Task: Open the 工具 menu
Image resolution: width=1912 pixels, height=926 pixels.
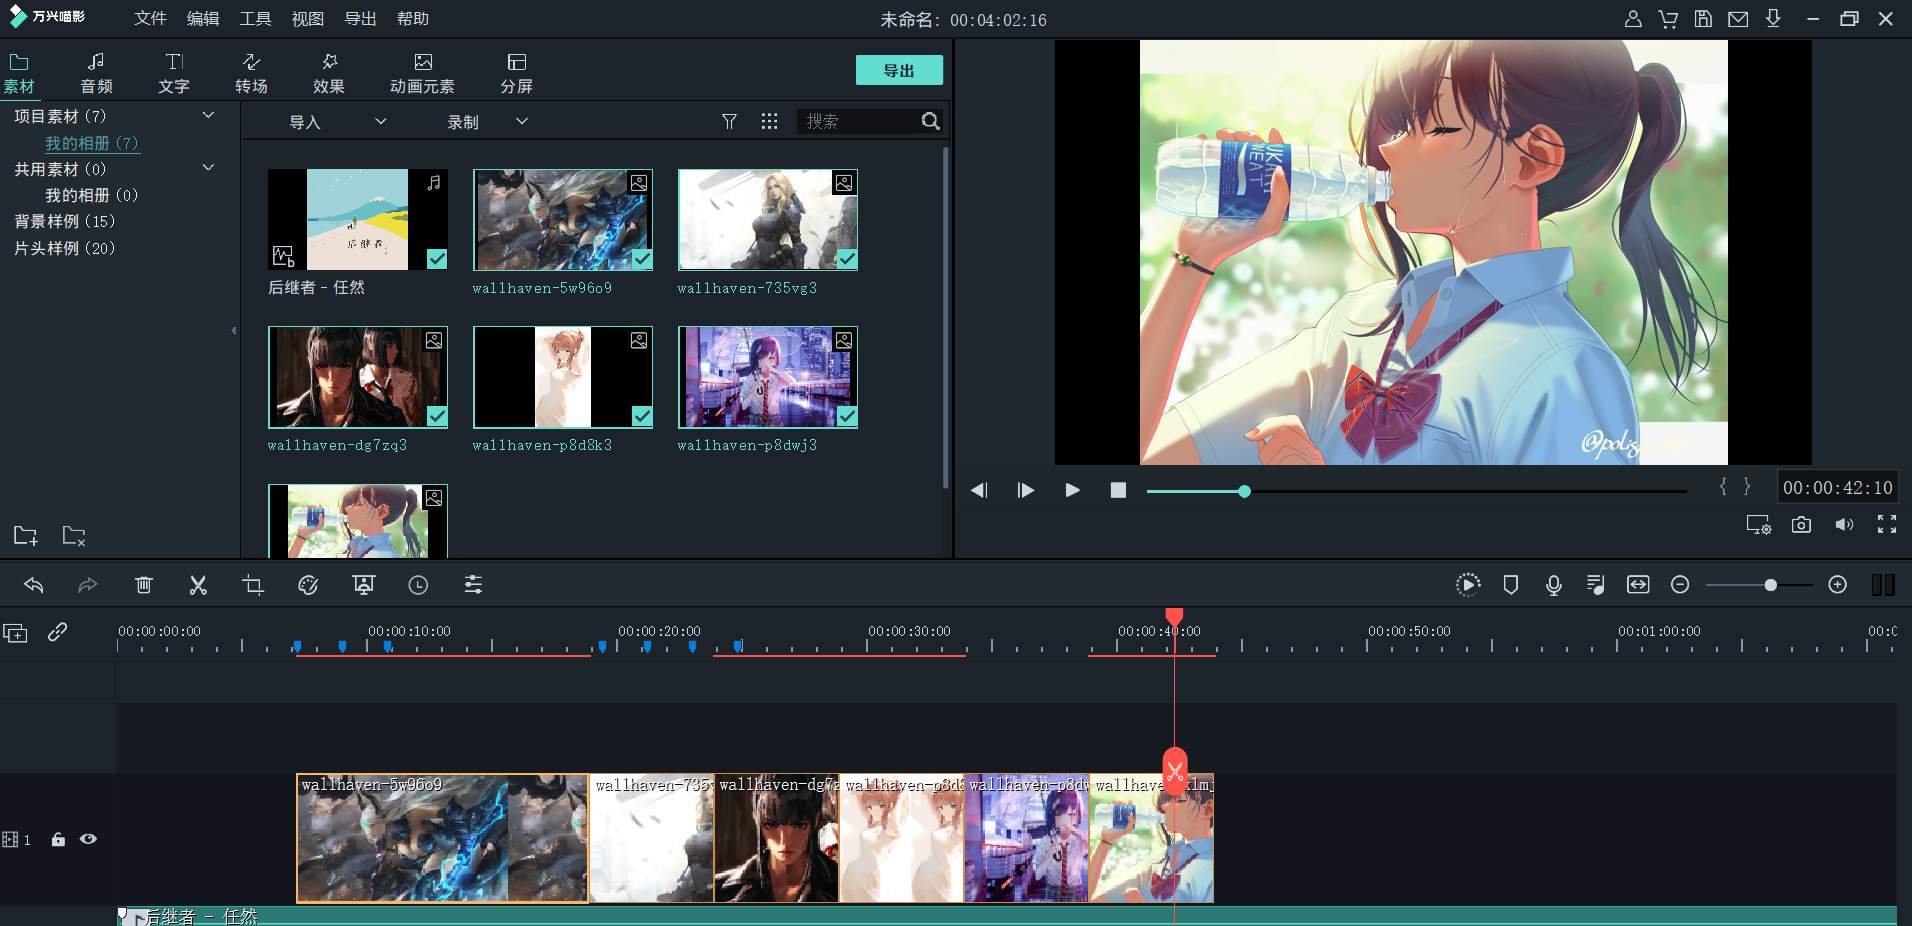Action: tap(256, 19)
